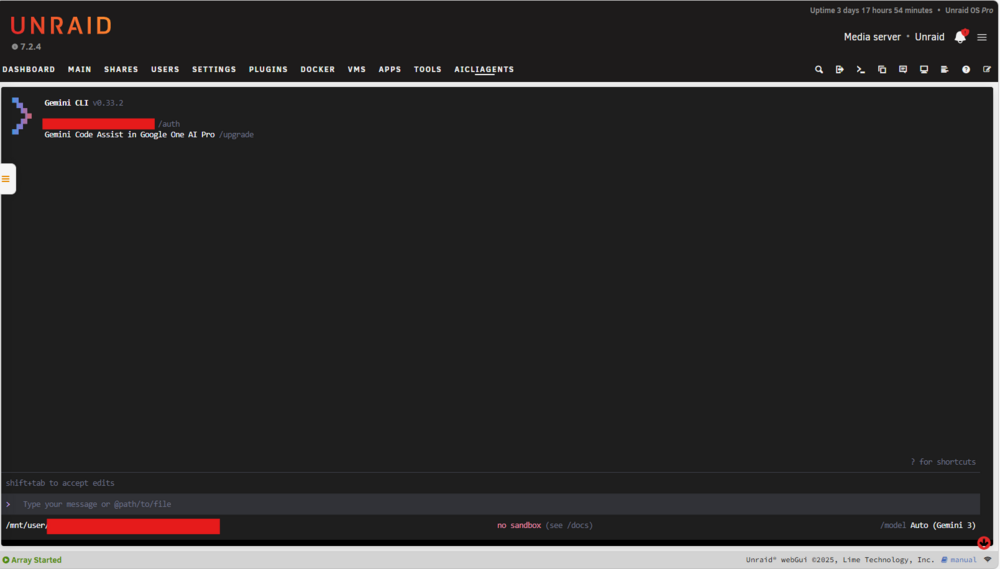This screenshot has width=1000, height=569.
Task: Click the Unraid server name at top right
Action: (929, 37)
